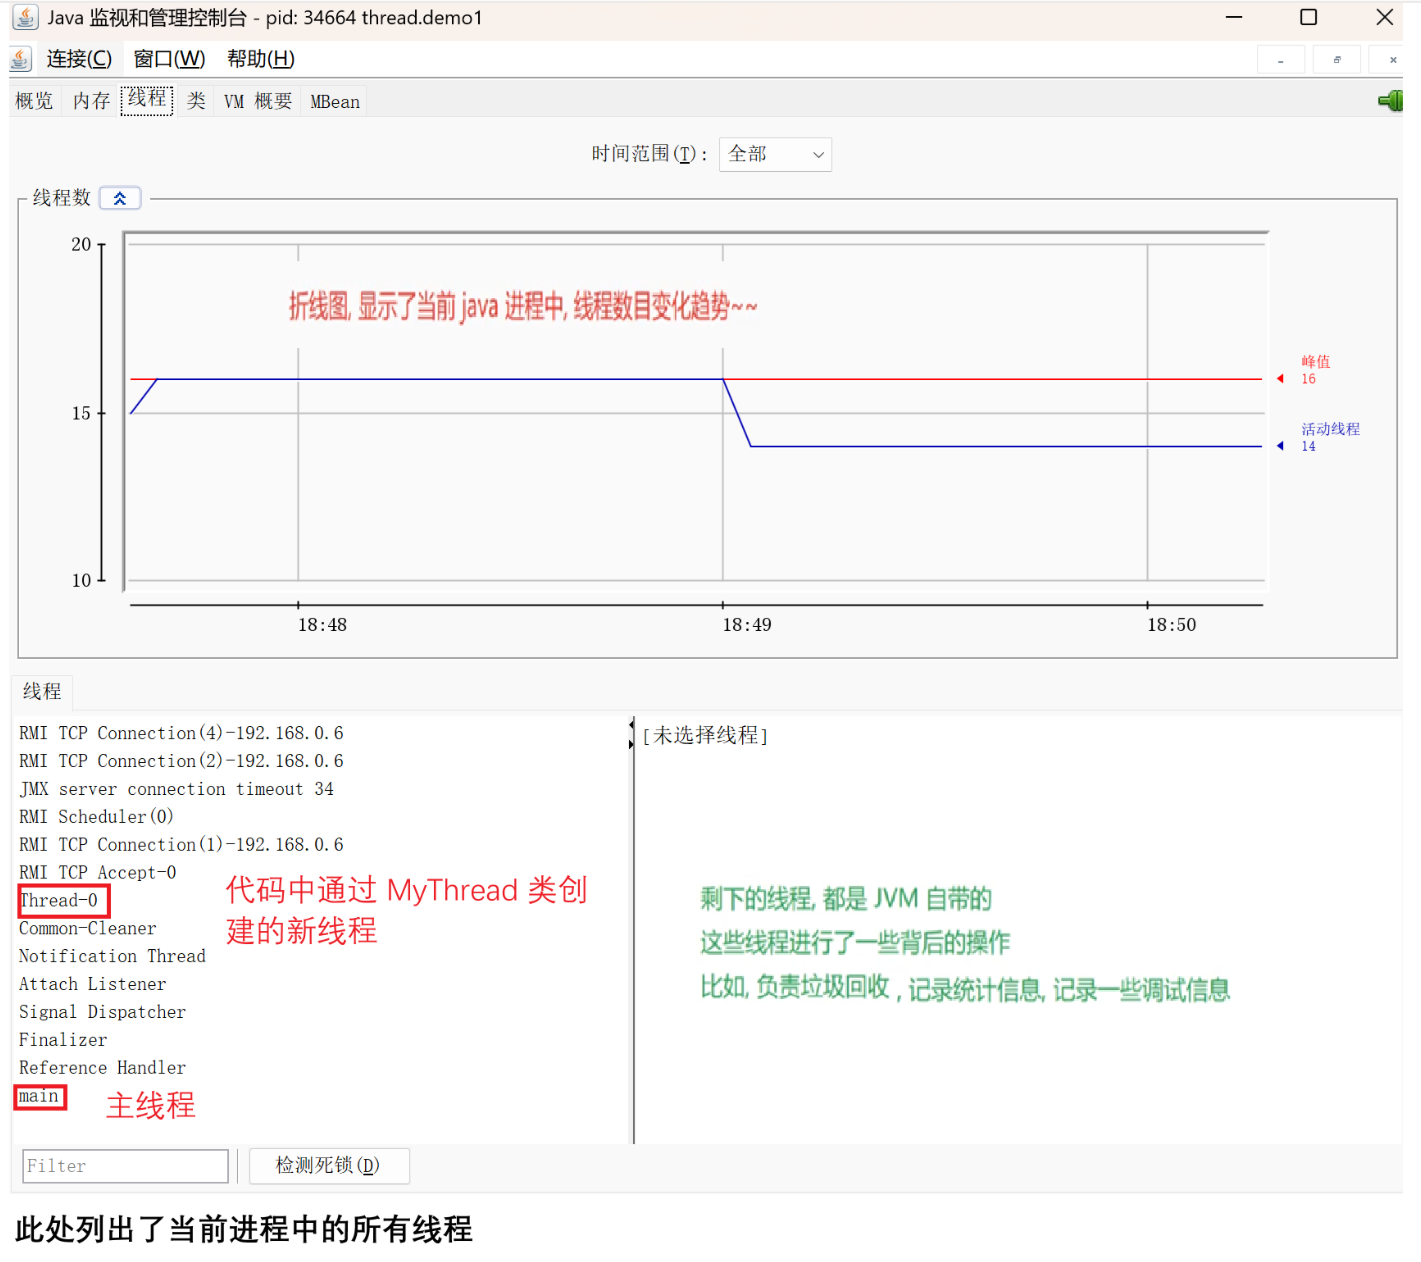The width and height of the screenshot is (1421, 1262).
Task: Select the RMI Scheduler(0) thread
Action: click(96, 817)
